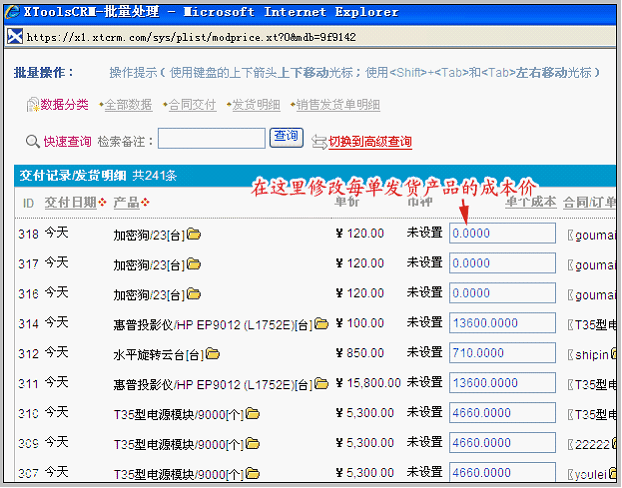The image size is (622, 488).
Task: Open the 销售发货单明细 tab
Action: pyautogui.click(x=336, y=105)
